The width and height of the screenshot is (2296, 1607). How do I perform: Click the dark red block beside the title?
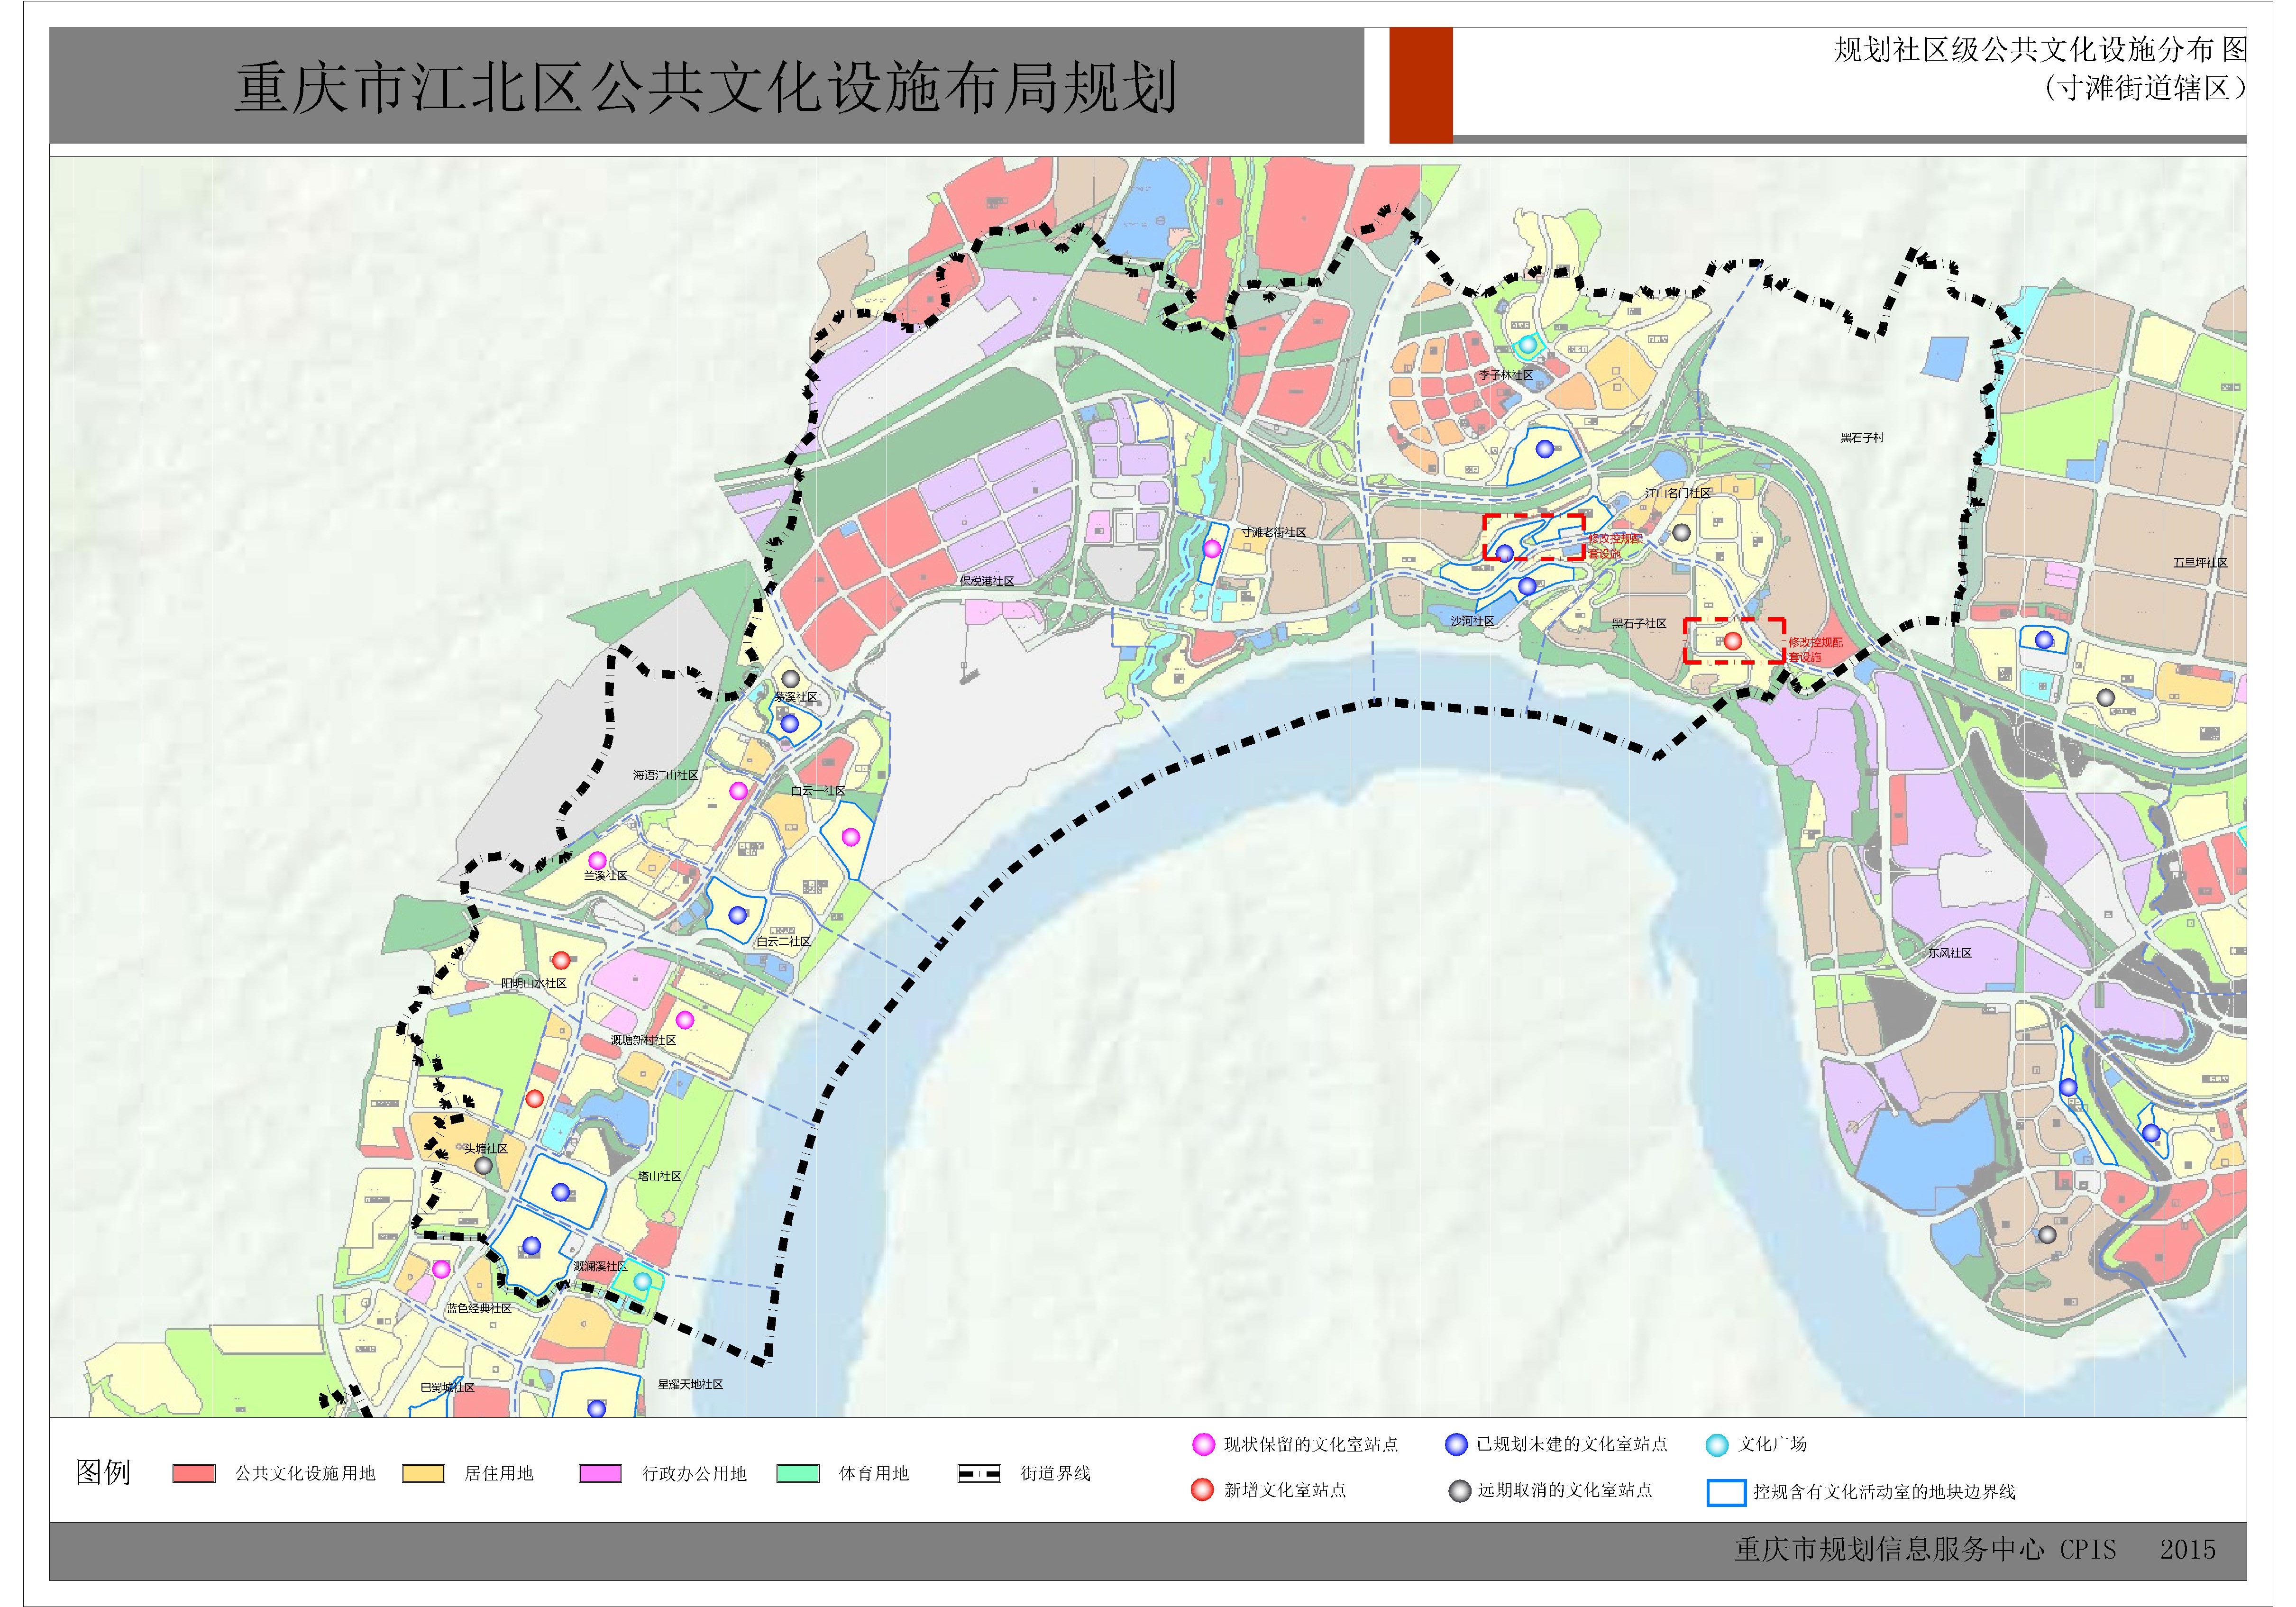pyautogui.click(x=1421, y=85)
